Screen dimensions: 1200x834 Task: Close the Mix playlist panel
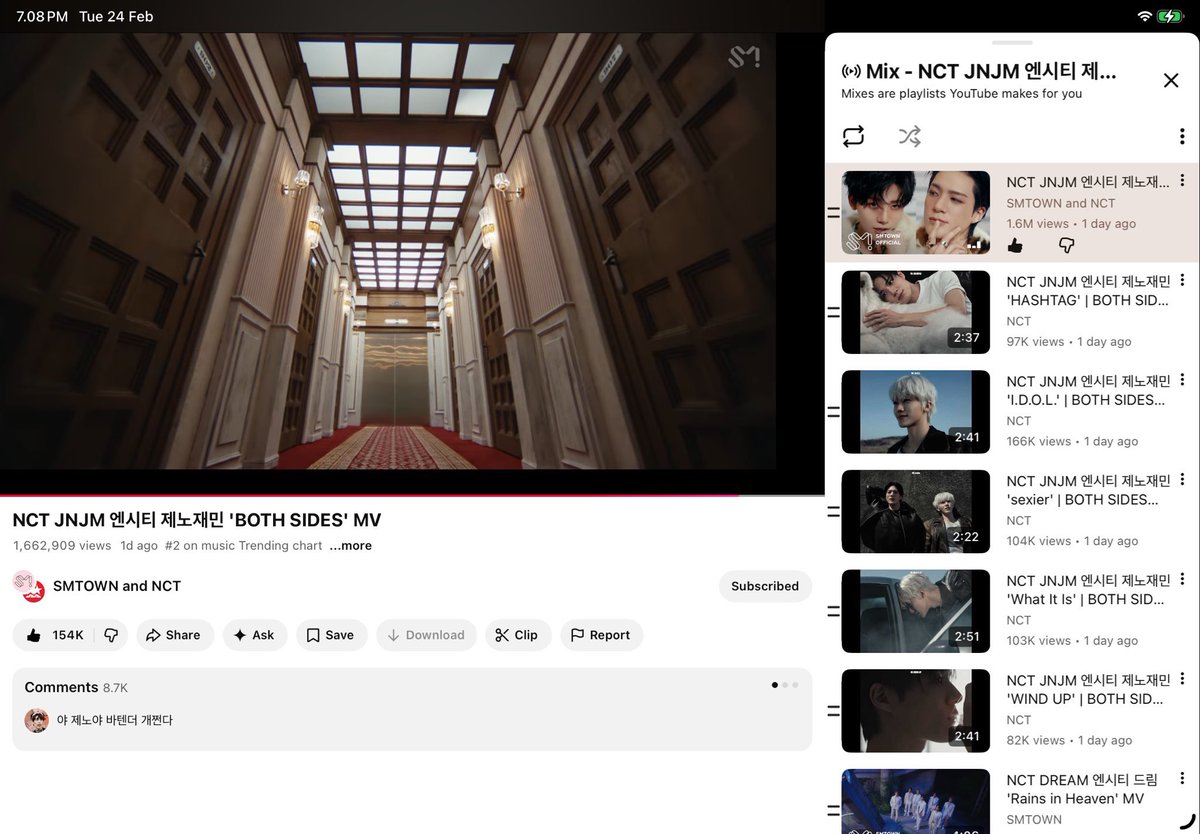[x=1171, y=80]
